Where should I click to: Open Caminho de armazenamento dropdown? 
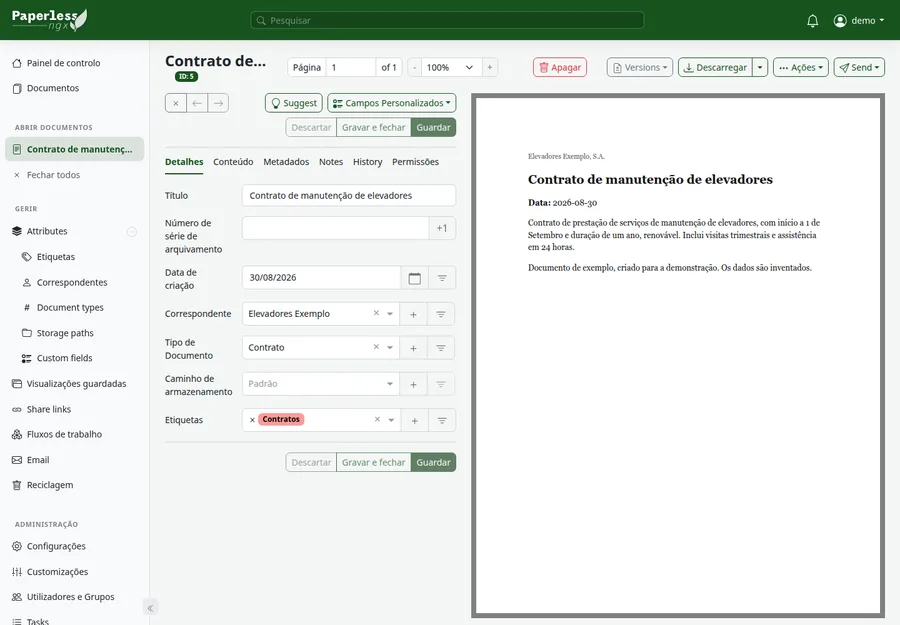click(321, 384)
